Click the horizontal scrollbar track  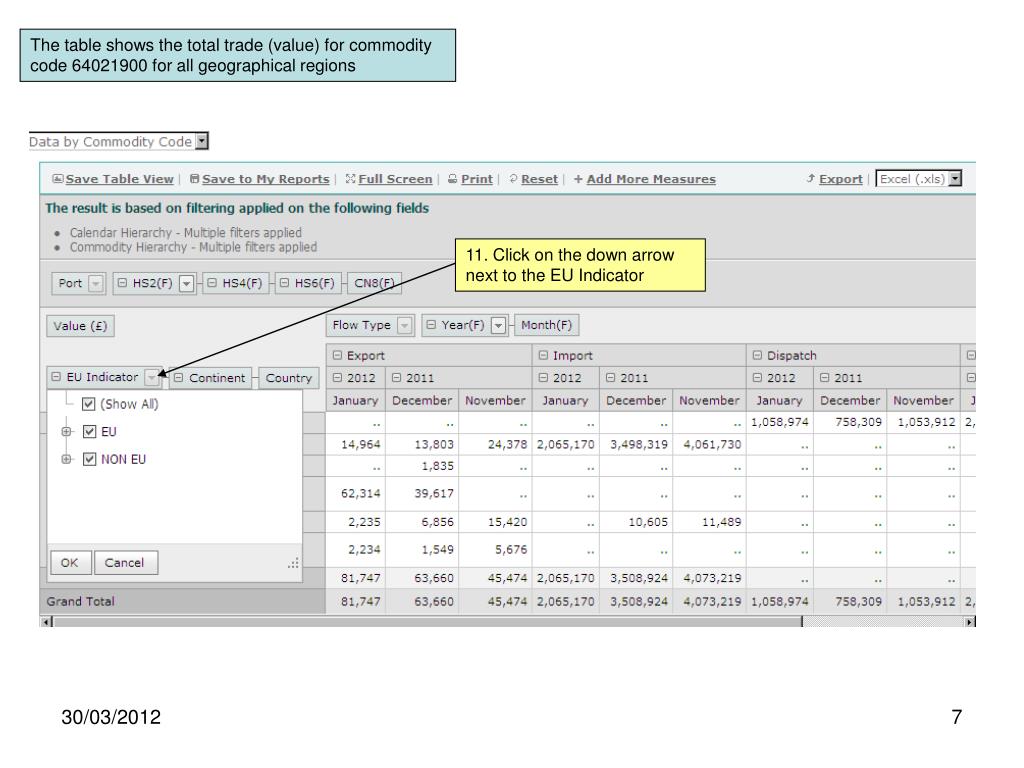click(x=884, y=622)
